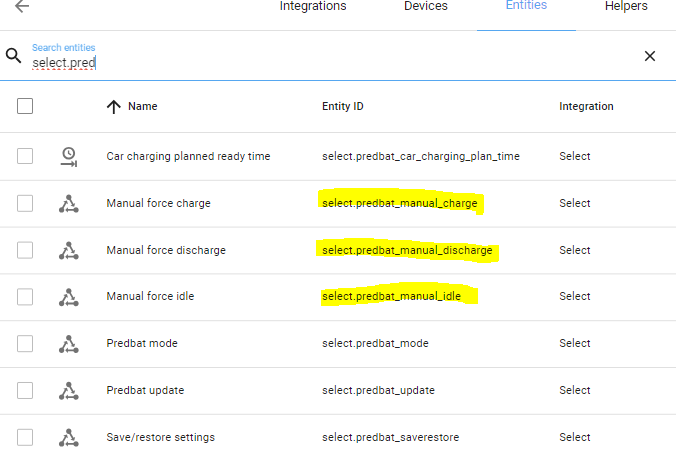Check the Manual force discharge row
The width and height of the screenshot is (676, 455).
coord(25,250)
